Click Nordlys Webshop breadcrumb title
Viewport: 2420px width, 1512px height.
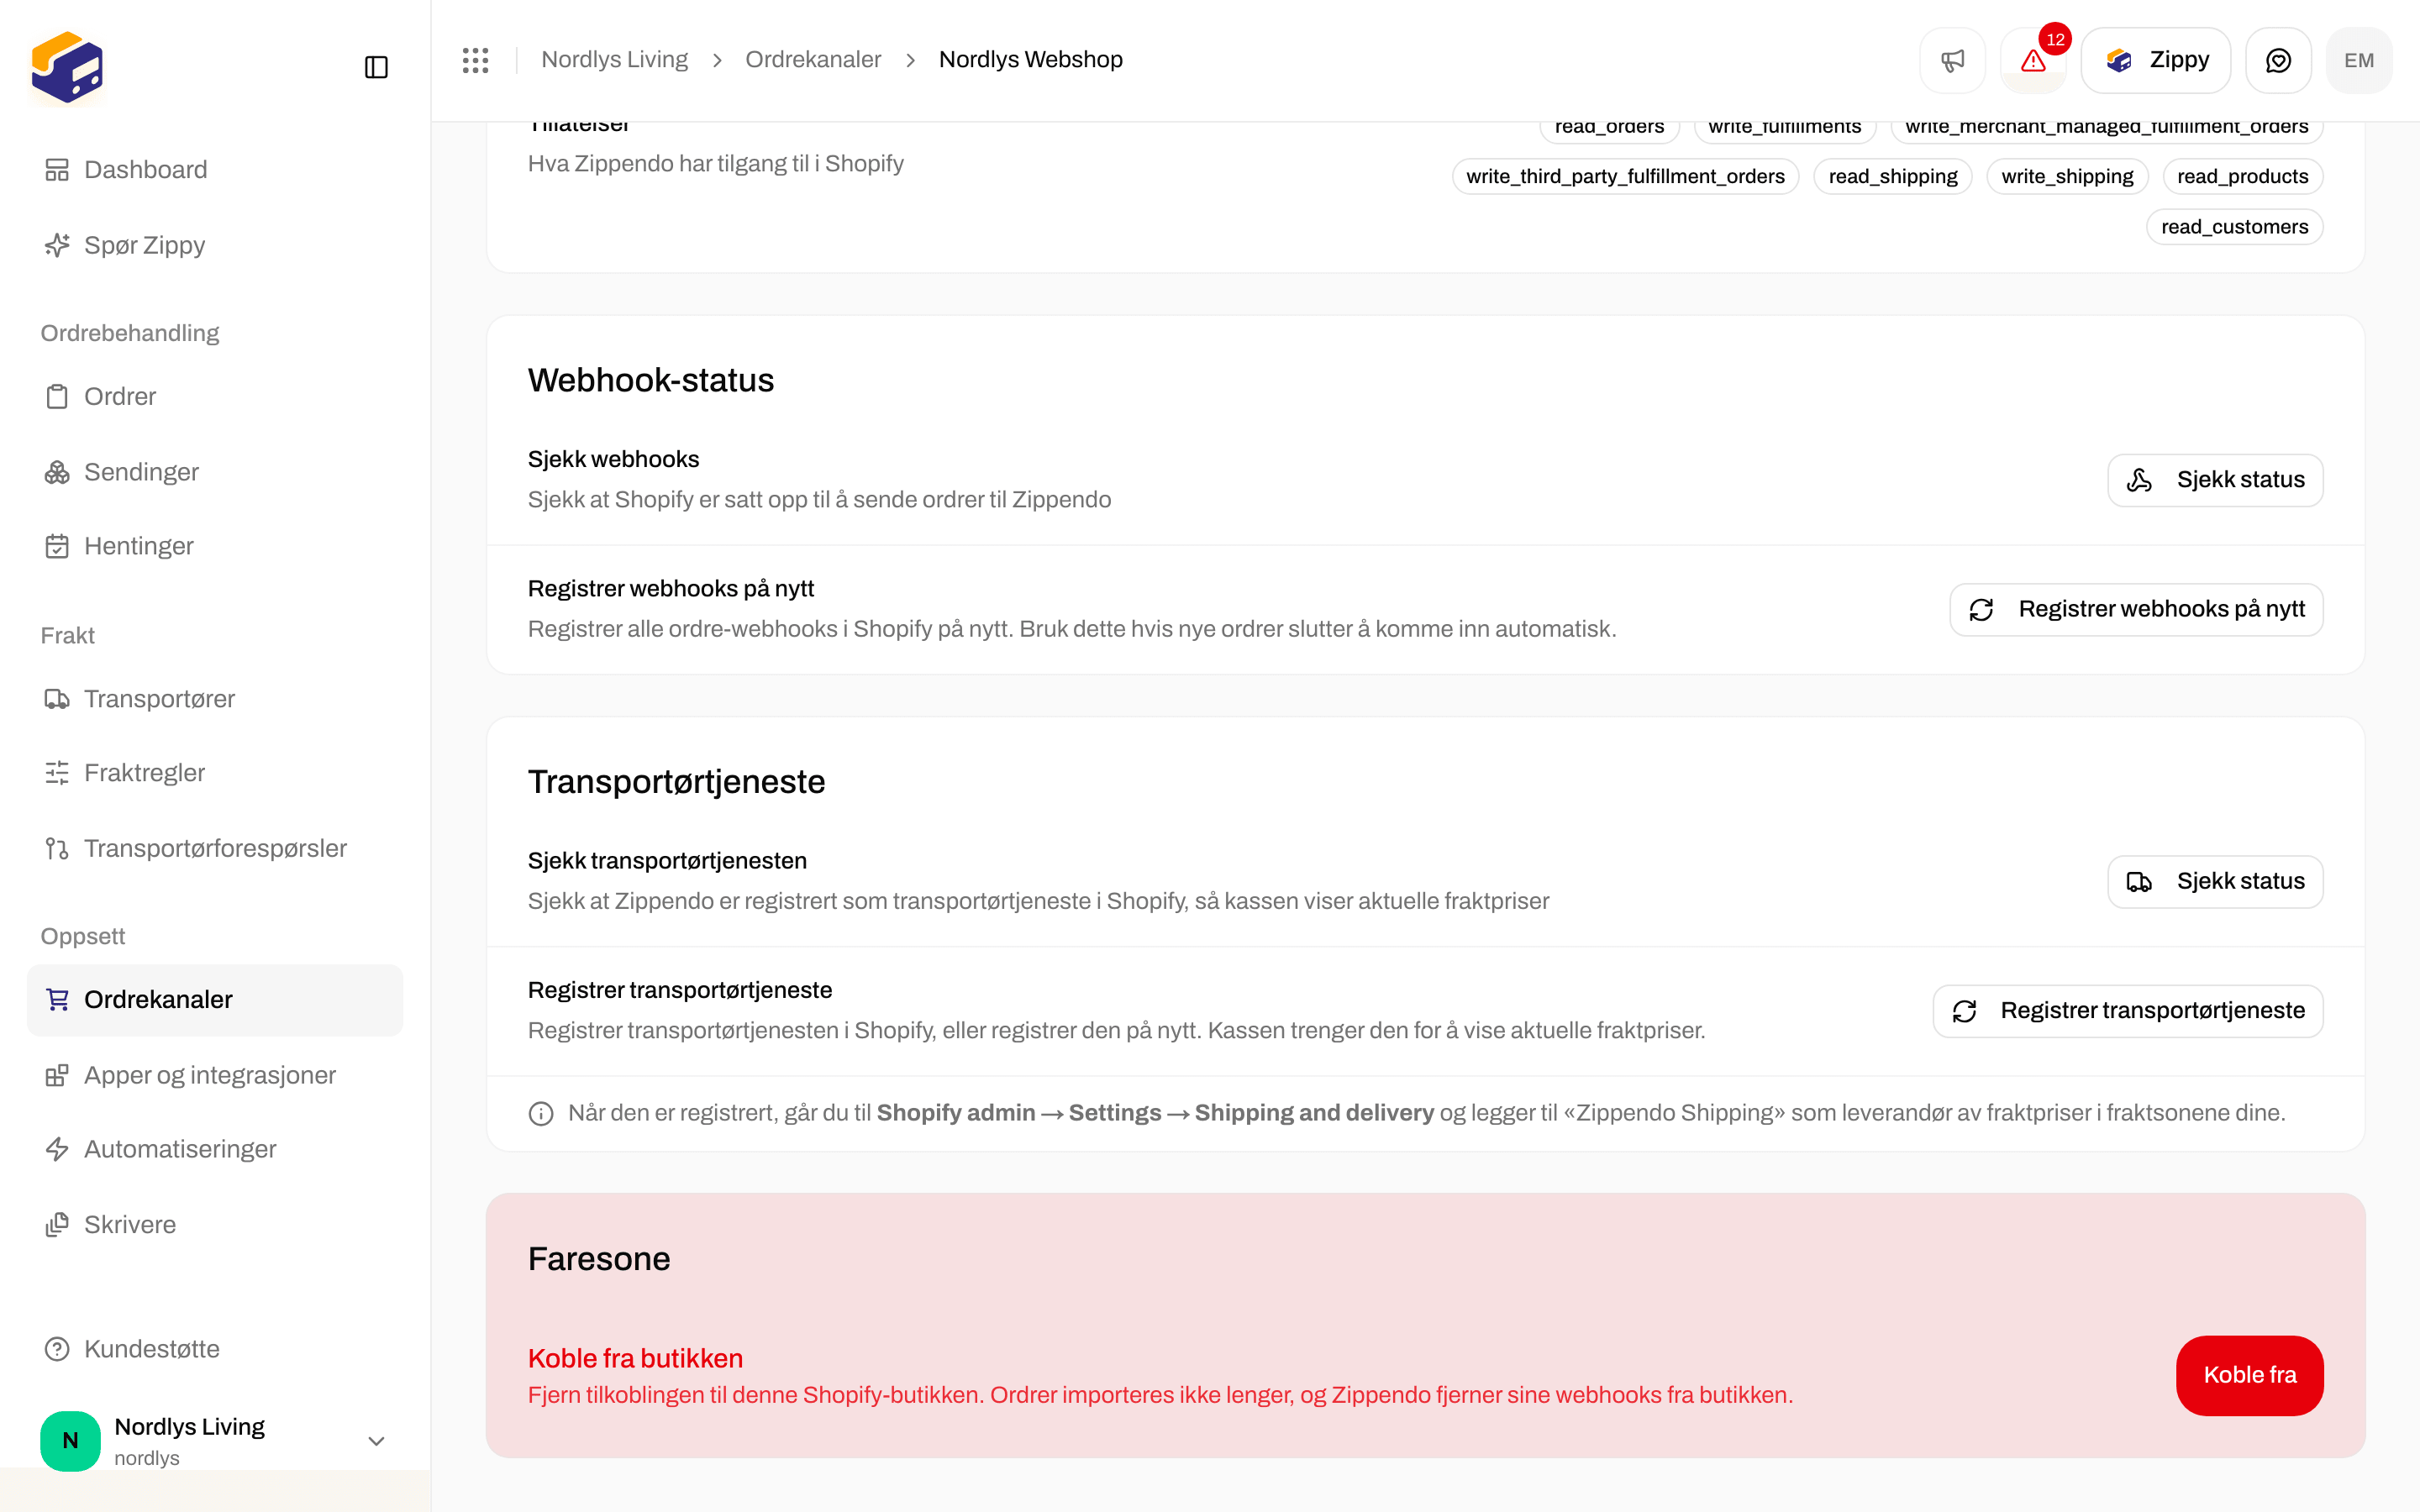[1030, 60]
